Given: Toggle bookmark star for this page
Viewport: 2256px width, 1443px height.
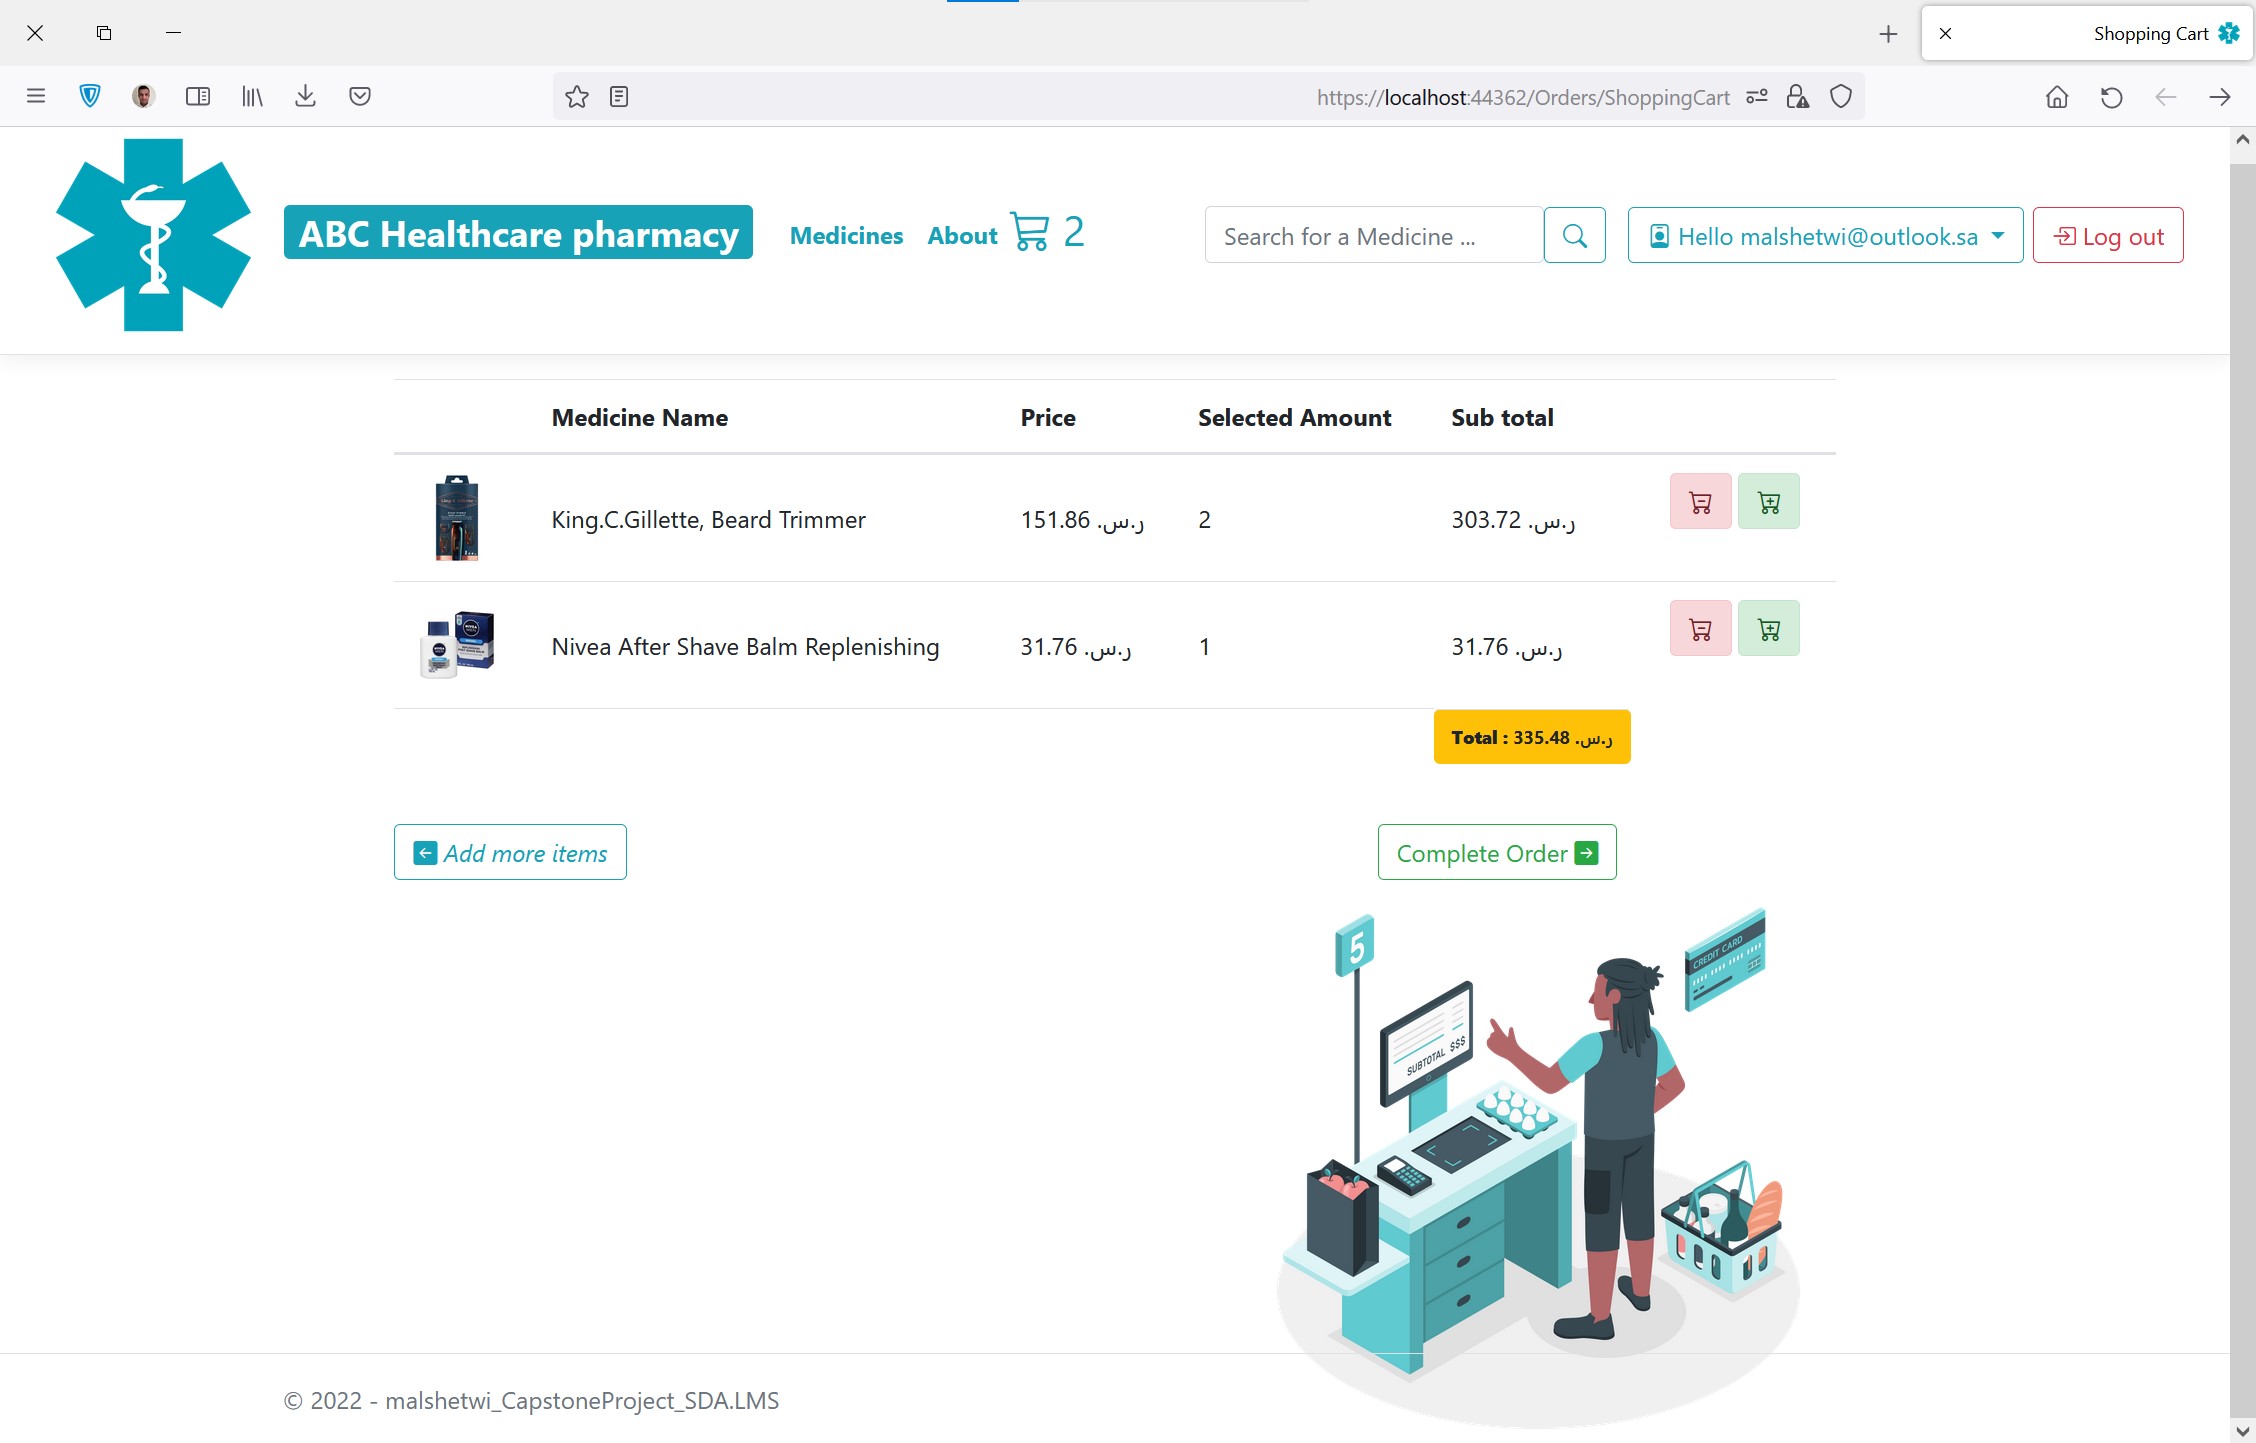Looking at the screenshot, I should pyautogui.click(x=576, y=97).
